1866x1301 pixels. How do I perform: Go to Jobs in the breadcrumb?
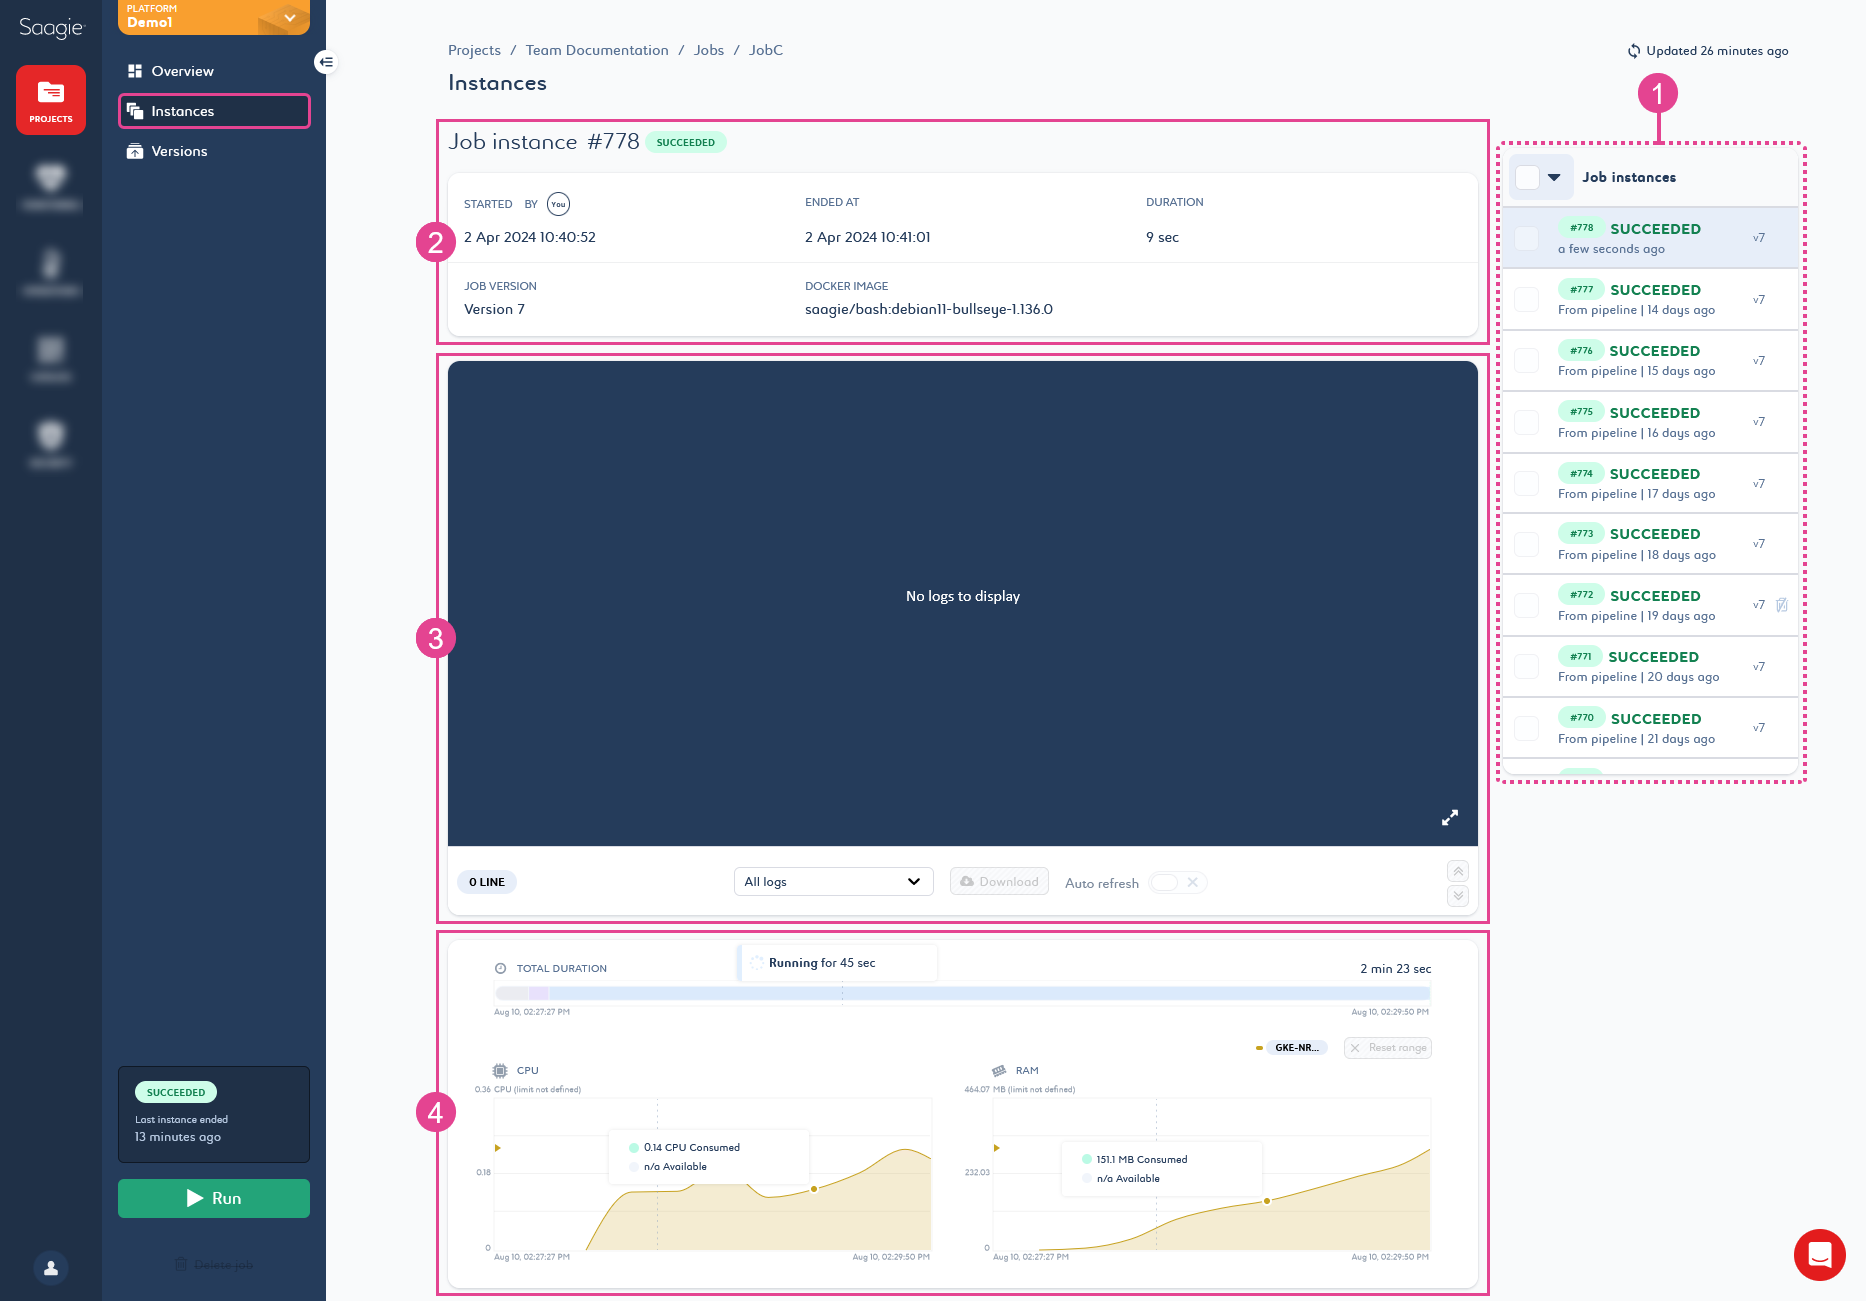point(709,50)
